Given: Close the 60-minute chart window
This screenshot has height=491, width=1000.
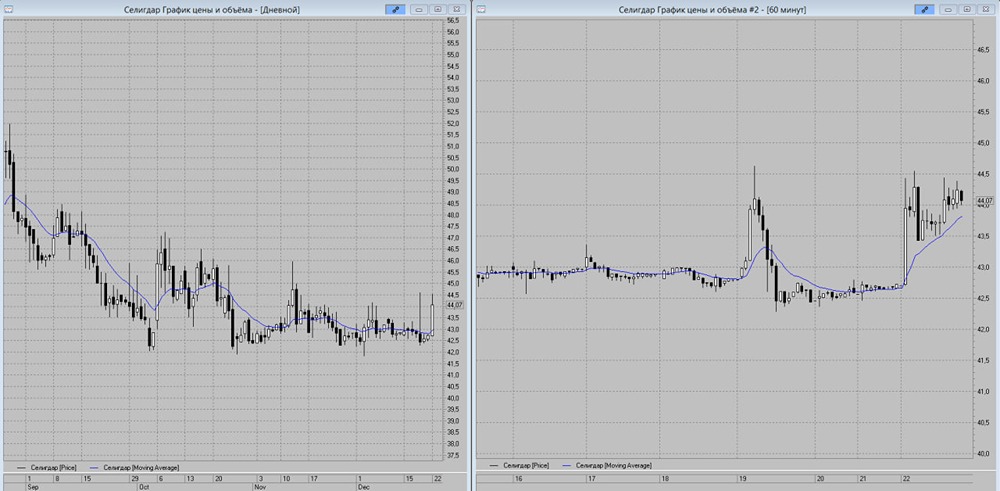Looking at the screenshot, I should pos(985,9).
